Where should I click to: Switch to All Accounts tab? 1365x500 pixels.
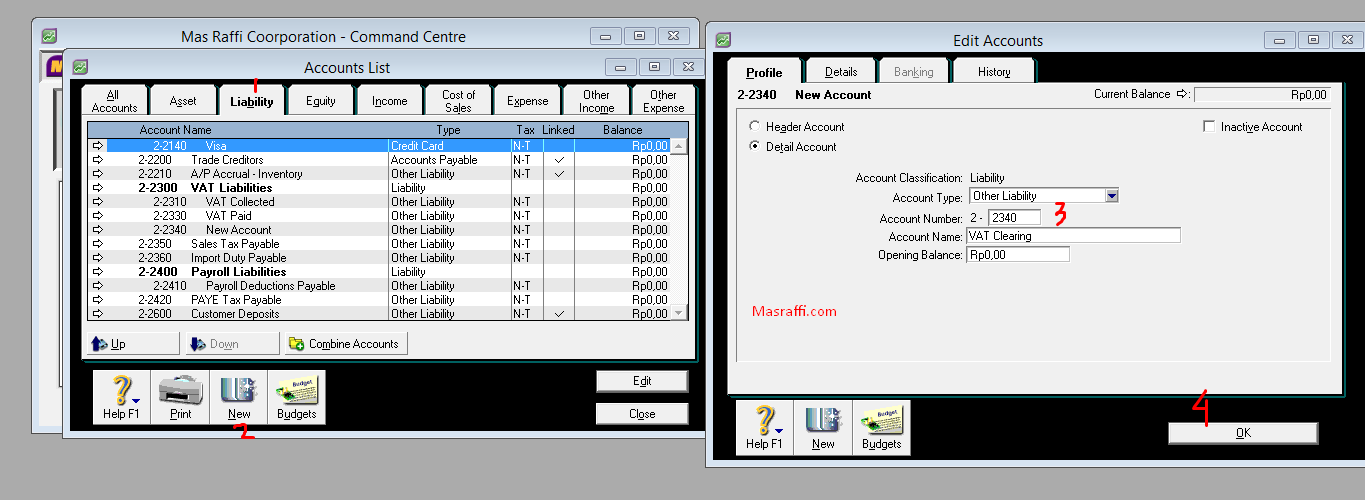click(x=114, y=101)
